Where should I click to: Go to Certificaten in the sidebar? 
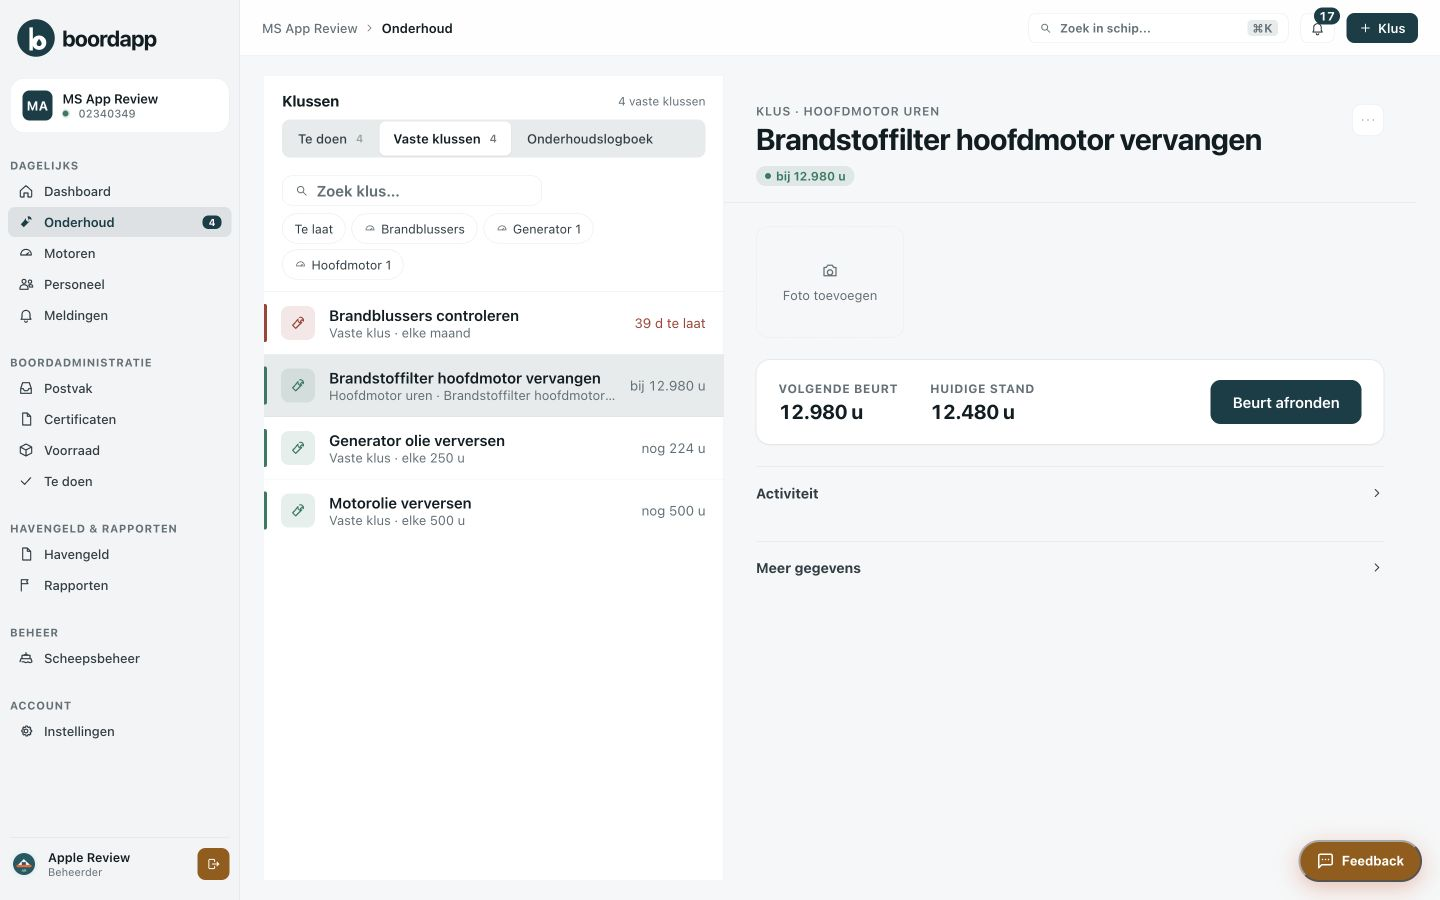pyautogui.click(x=120, y=419)
